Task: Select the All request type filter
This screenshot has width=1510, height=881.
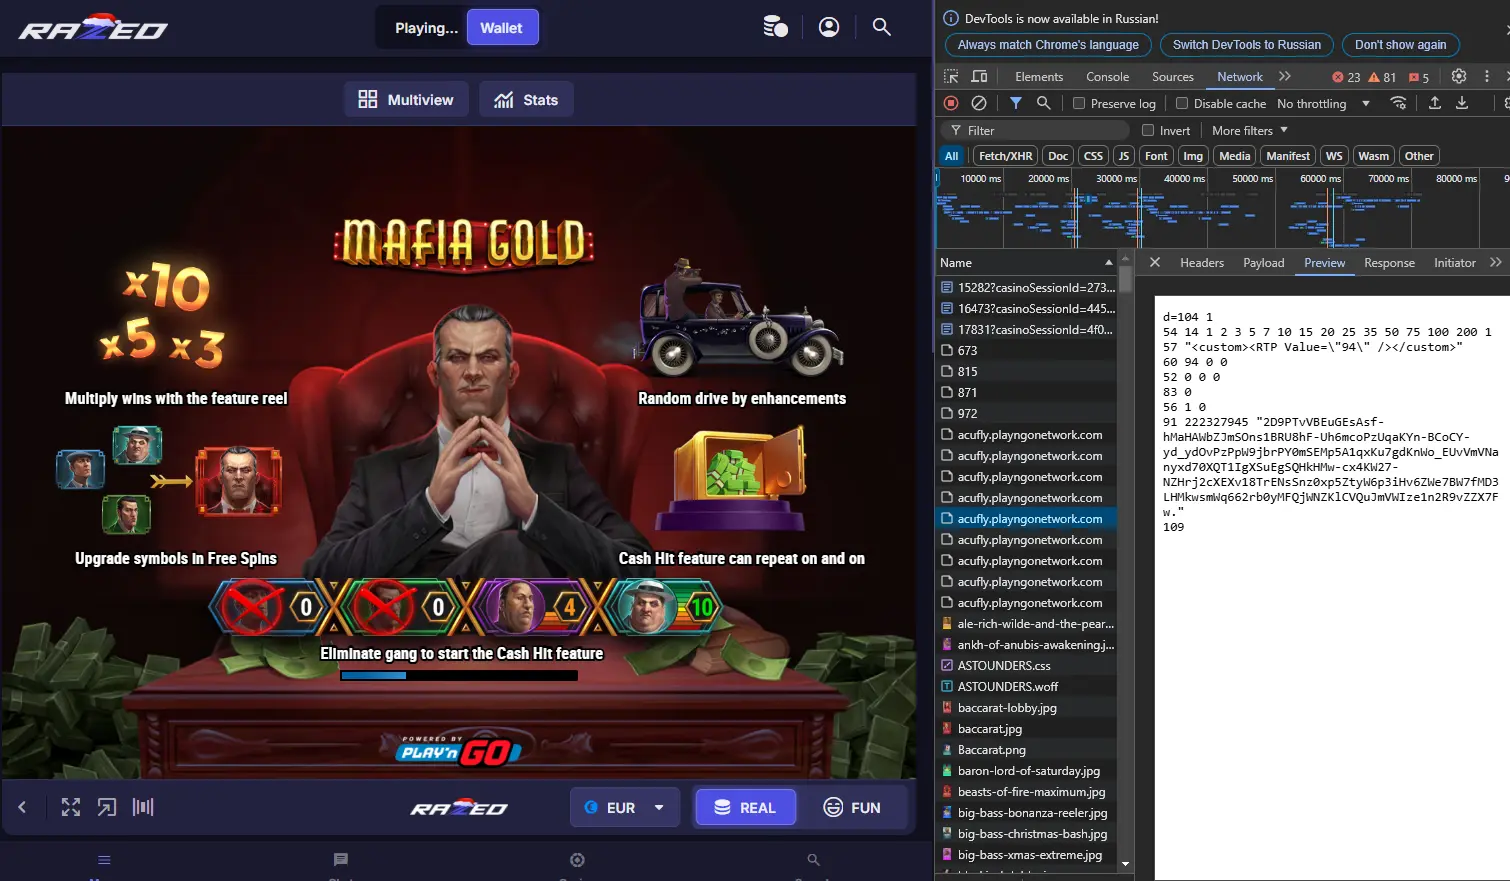Action: tap(952, 156)
